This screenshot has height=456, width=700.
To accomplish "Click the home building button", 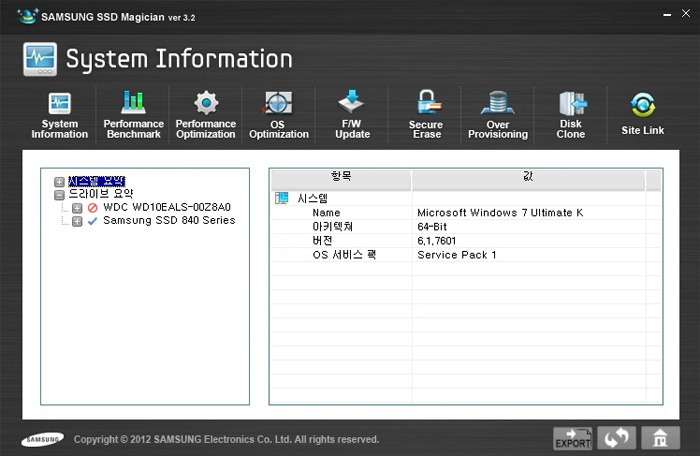I will tap(660, 438).
